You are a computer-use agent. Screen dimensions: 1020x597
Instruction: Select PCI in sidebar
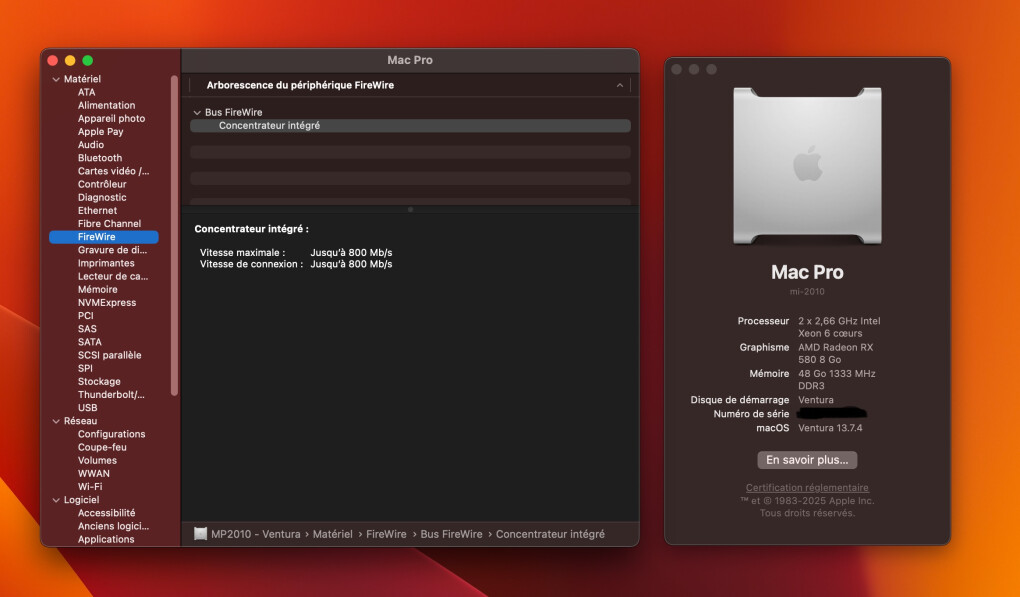coord(85,315)
